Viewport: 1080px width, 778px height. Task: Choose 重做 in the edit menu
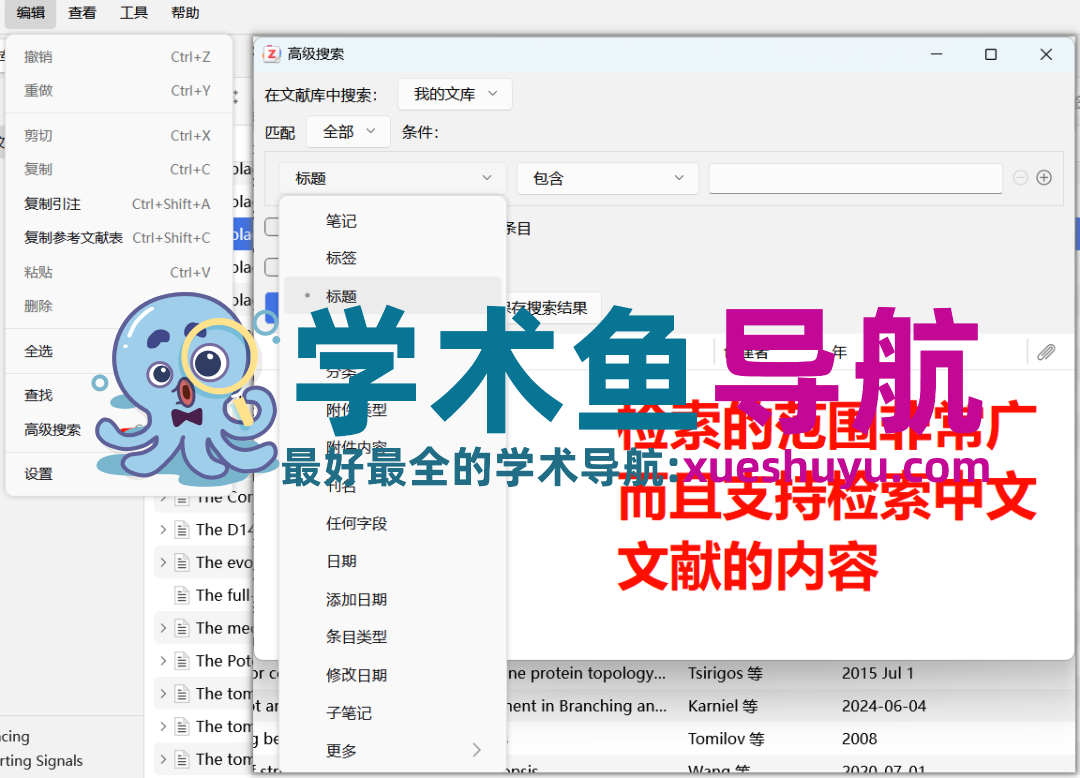pyautogui.click(x=117, y=90)
